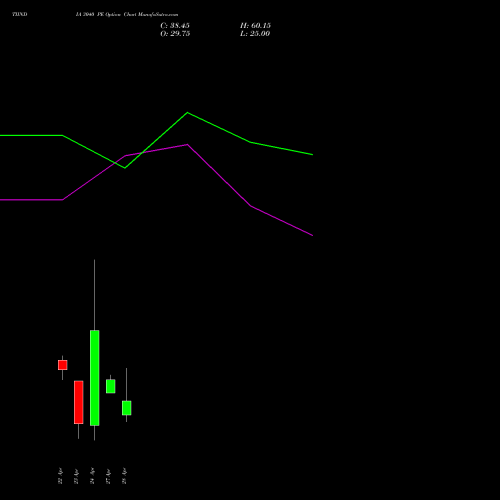Click the 24 Apr date axis label
The height and width of the screenshot is (500, 500).
pos(92,476)
